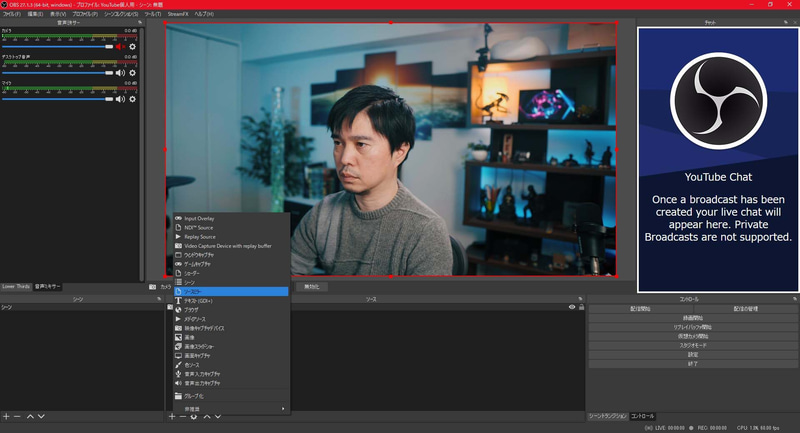Screen dimensions: 800x433
Task: Add a 画面キャプチャ display capture source
Action: (x=231, y=355)
